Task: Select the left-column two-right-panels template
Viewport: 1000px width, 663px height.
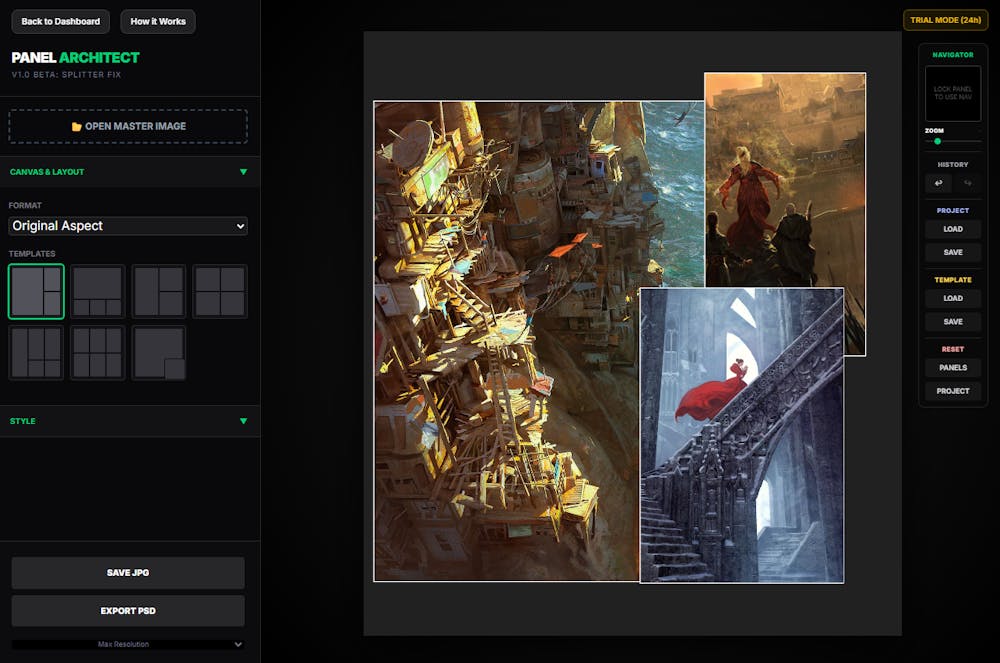Action: click(x=159, y=291)
